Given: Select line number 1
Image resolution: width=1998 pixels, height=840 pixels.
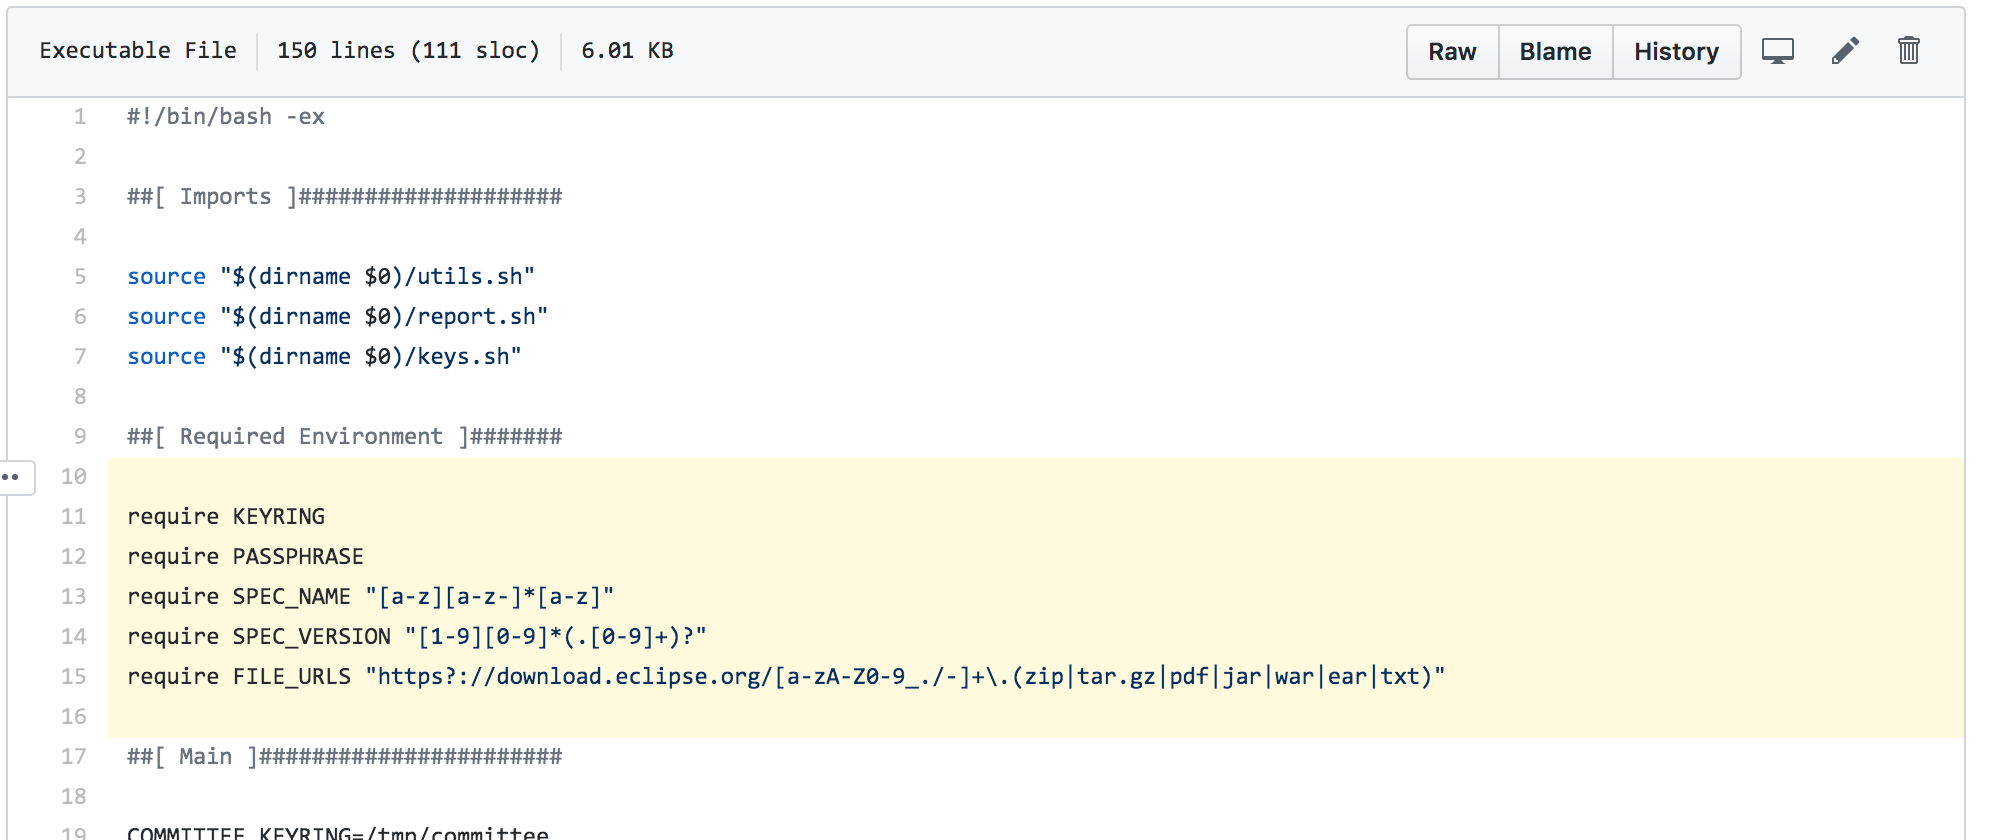Looking at the screenshot, I should (79, 117).
